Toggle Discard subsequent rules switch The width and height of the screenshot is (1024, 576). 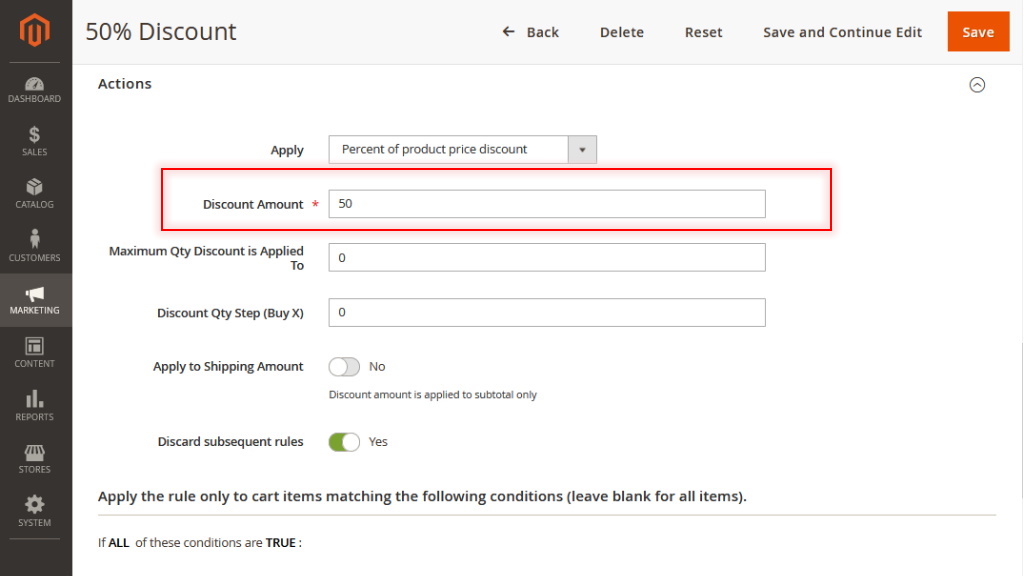click(x=344, y=442)
